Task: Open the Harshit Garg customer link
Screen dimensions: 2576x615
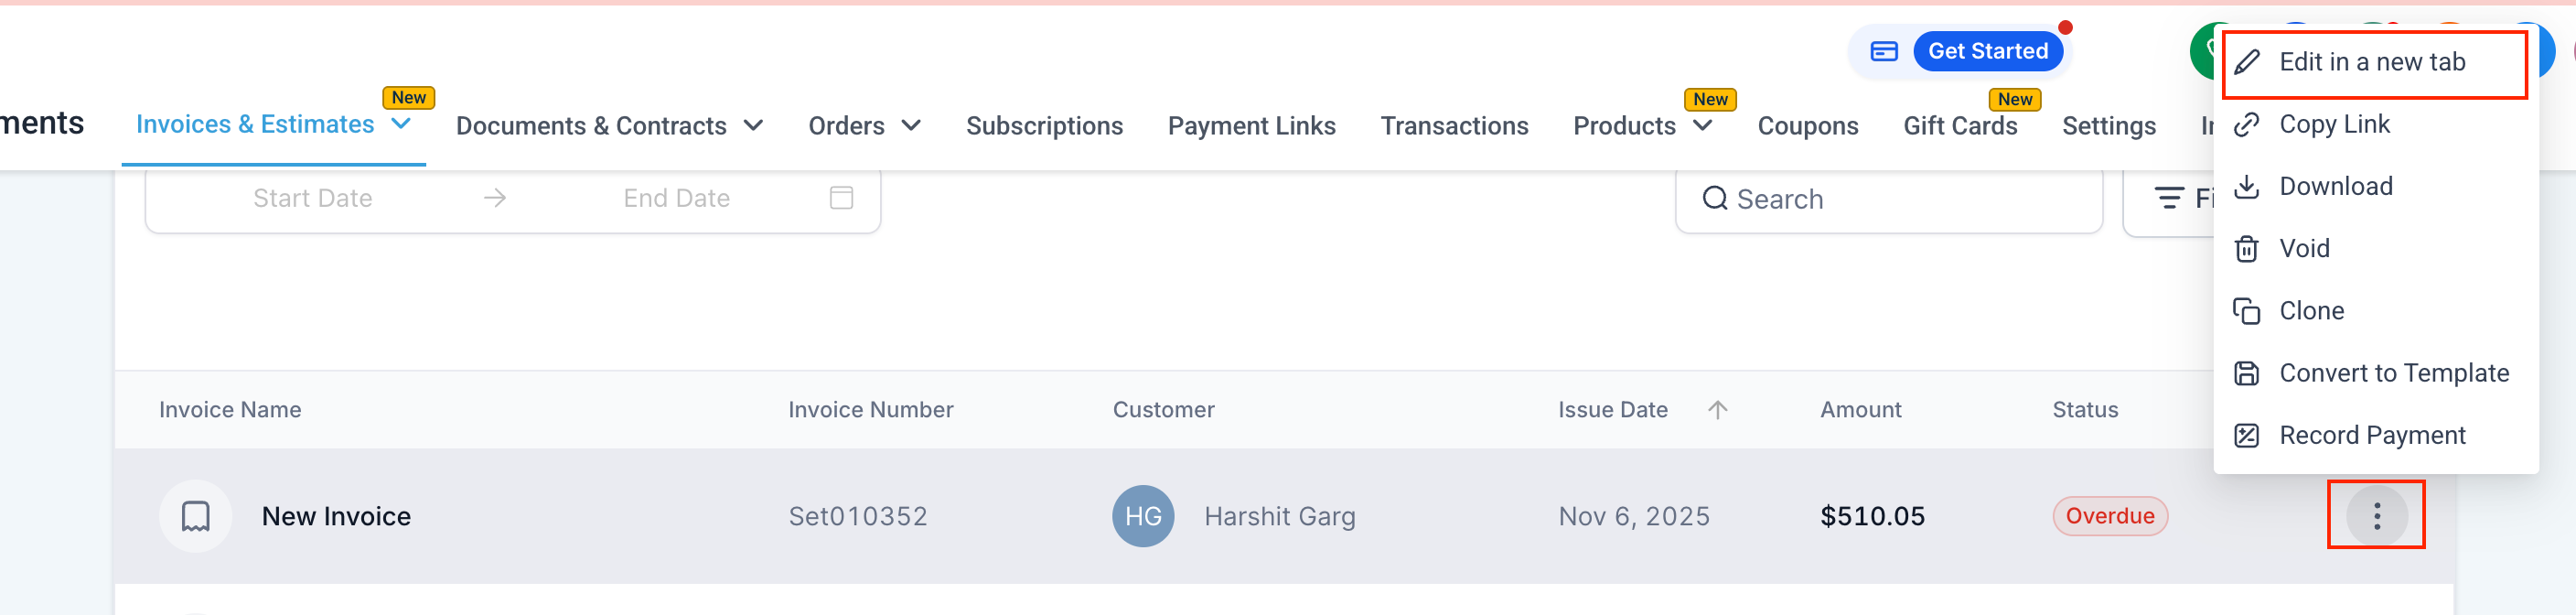Action: (1279, 516)
